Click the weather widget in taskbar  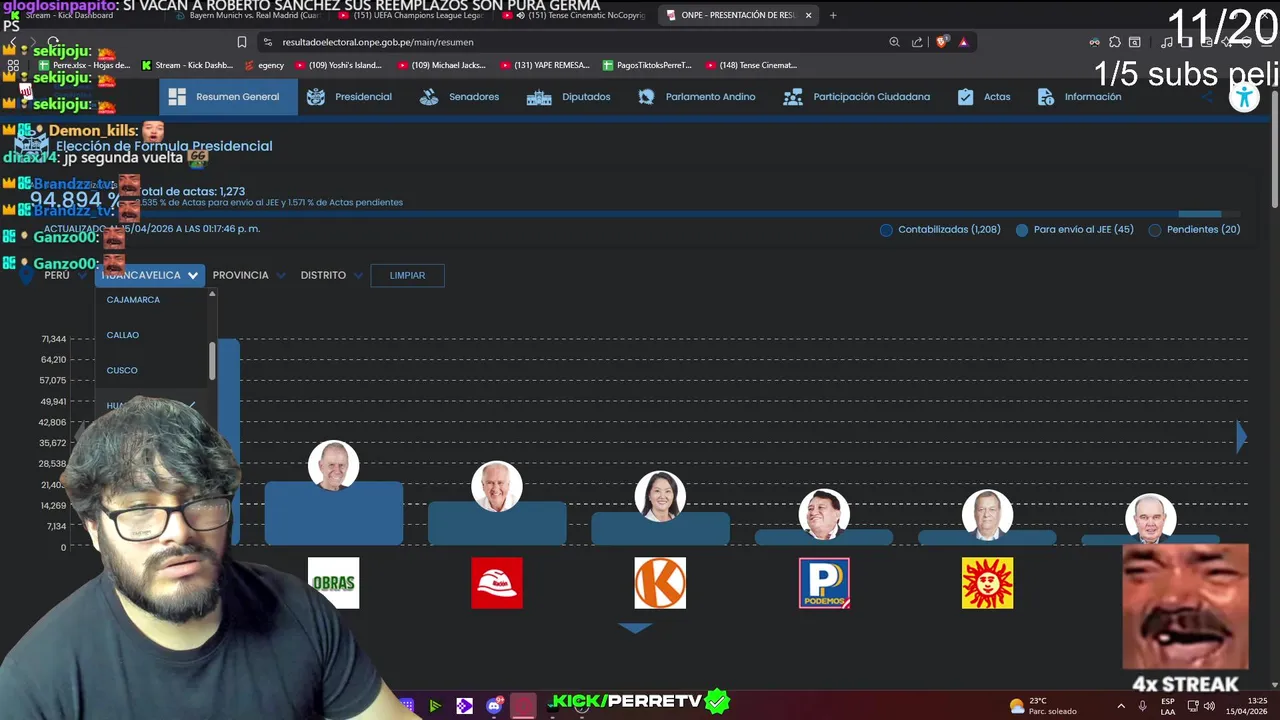(x=1043, y=705)
